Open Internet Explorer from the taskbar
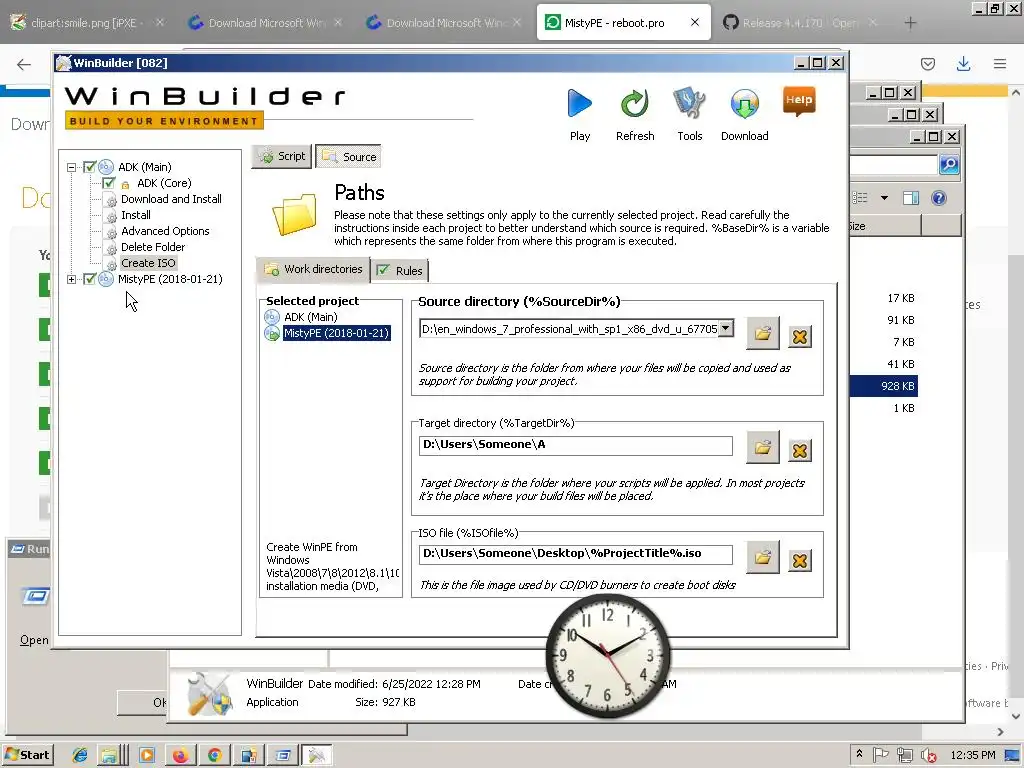Screen dimensions: 1024x768 point(80,756)
